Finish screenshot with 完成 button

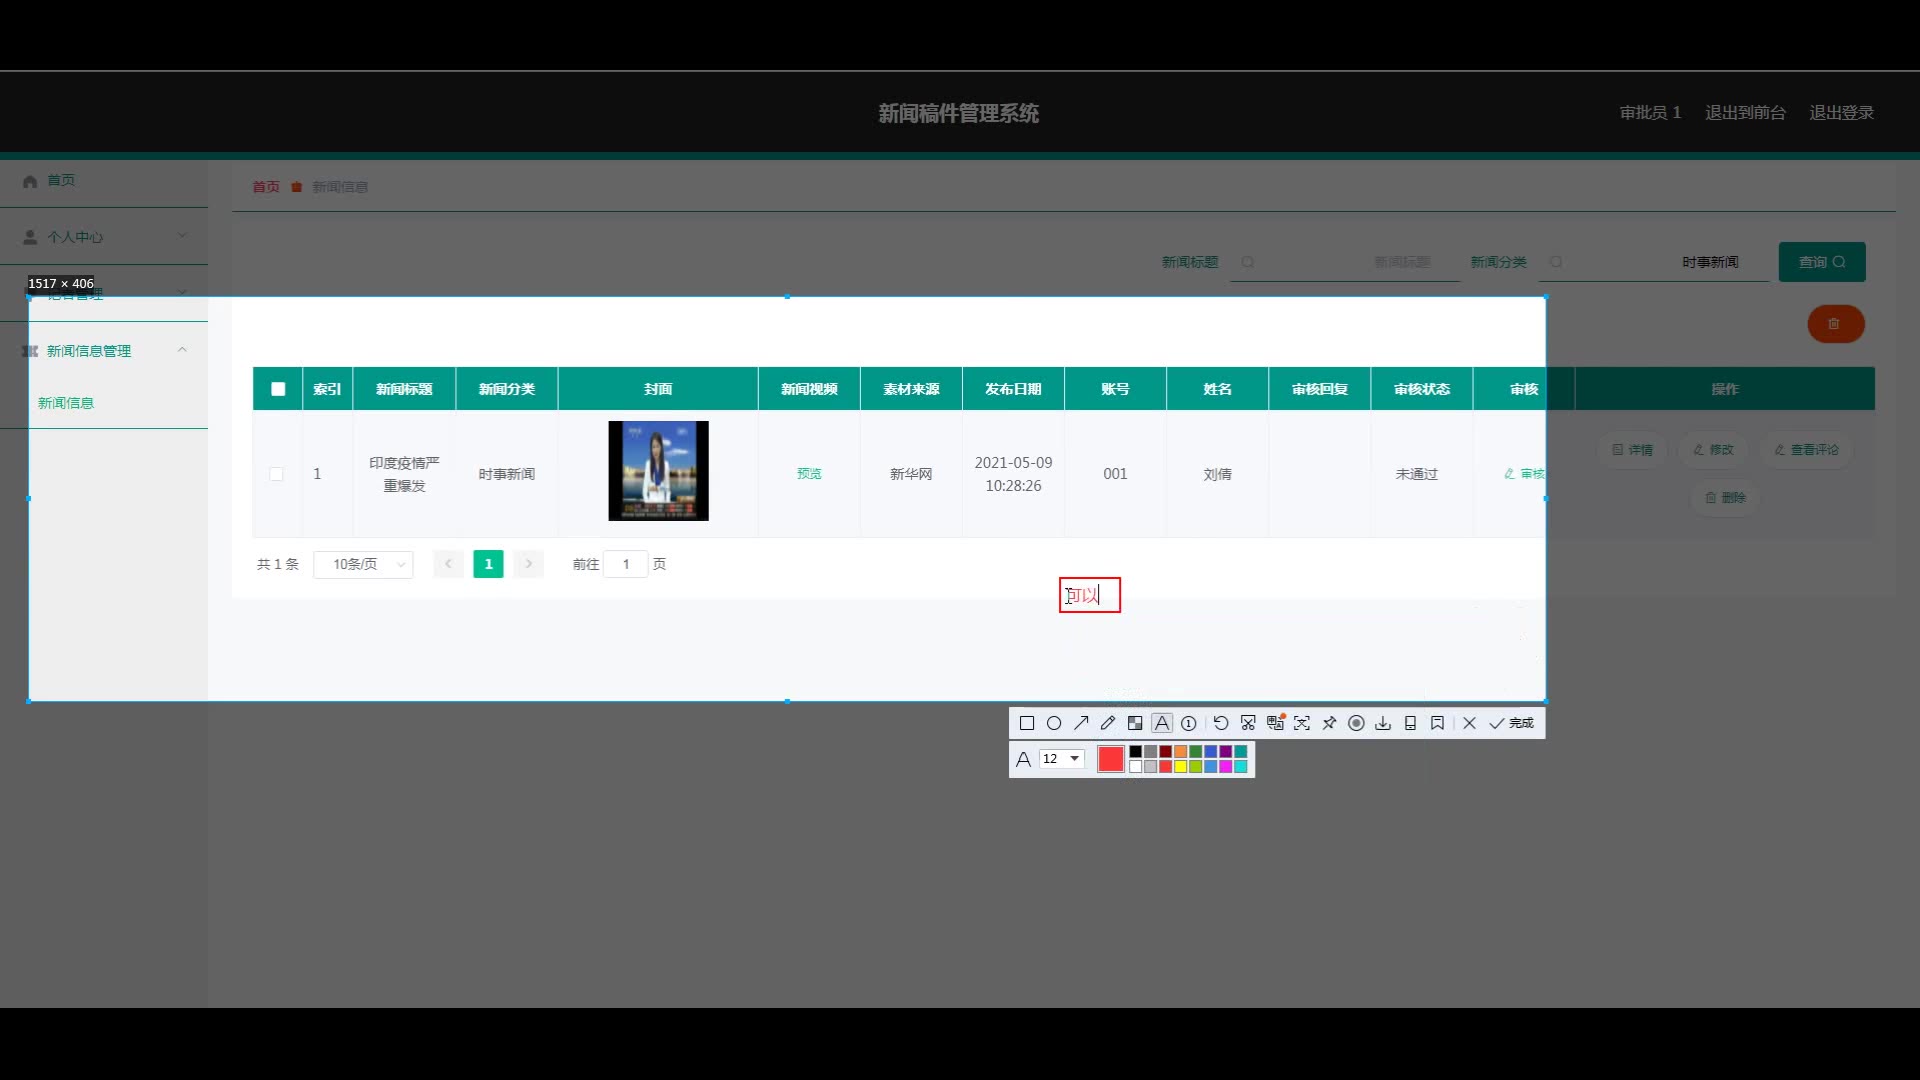[1511, 723]
